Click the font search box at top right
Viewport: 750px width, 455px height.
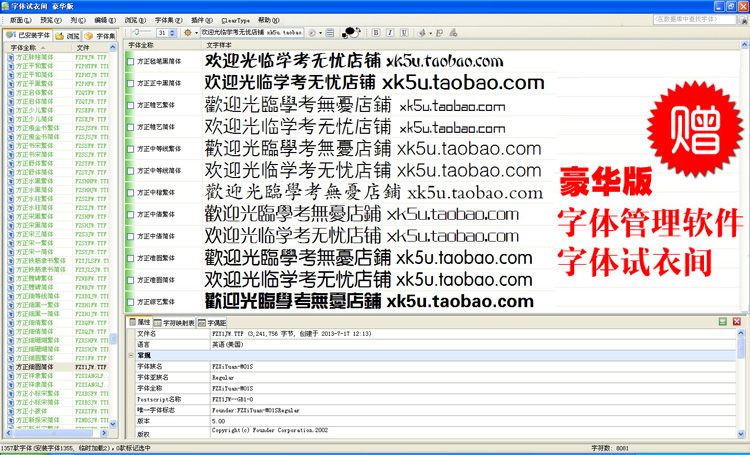pyautogui.click(x=695, y=19)
